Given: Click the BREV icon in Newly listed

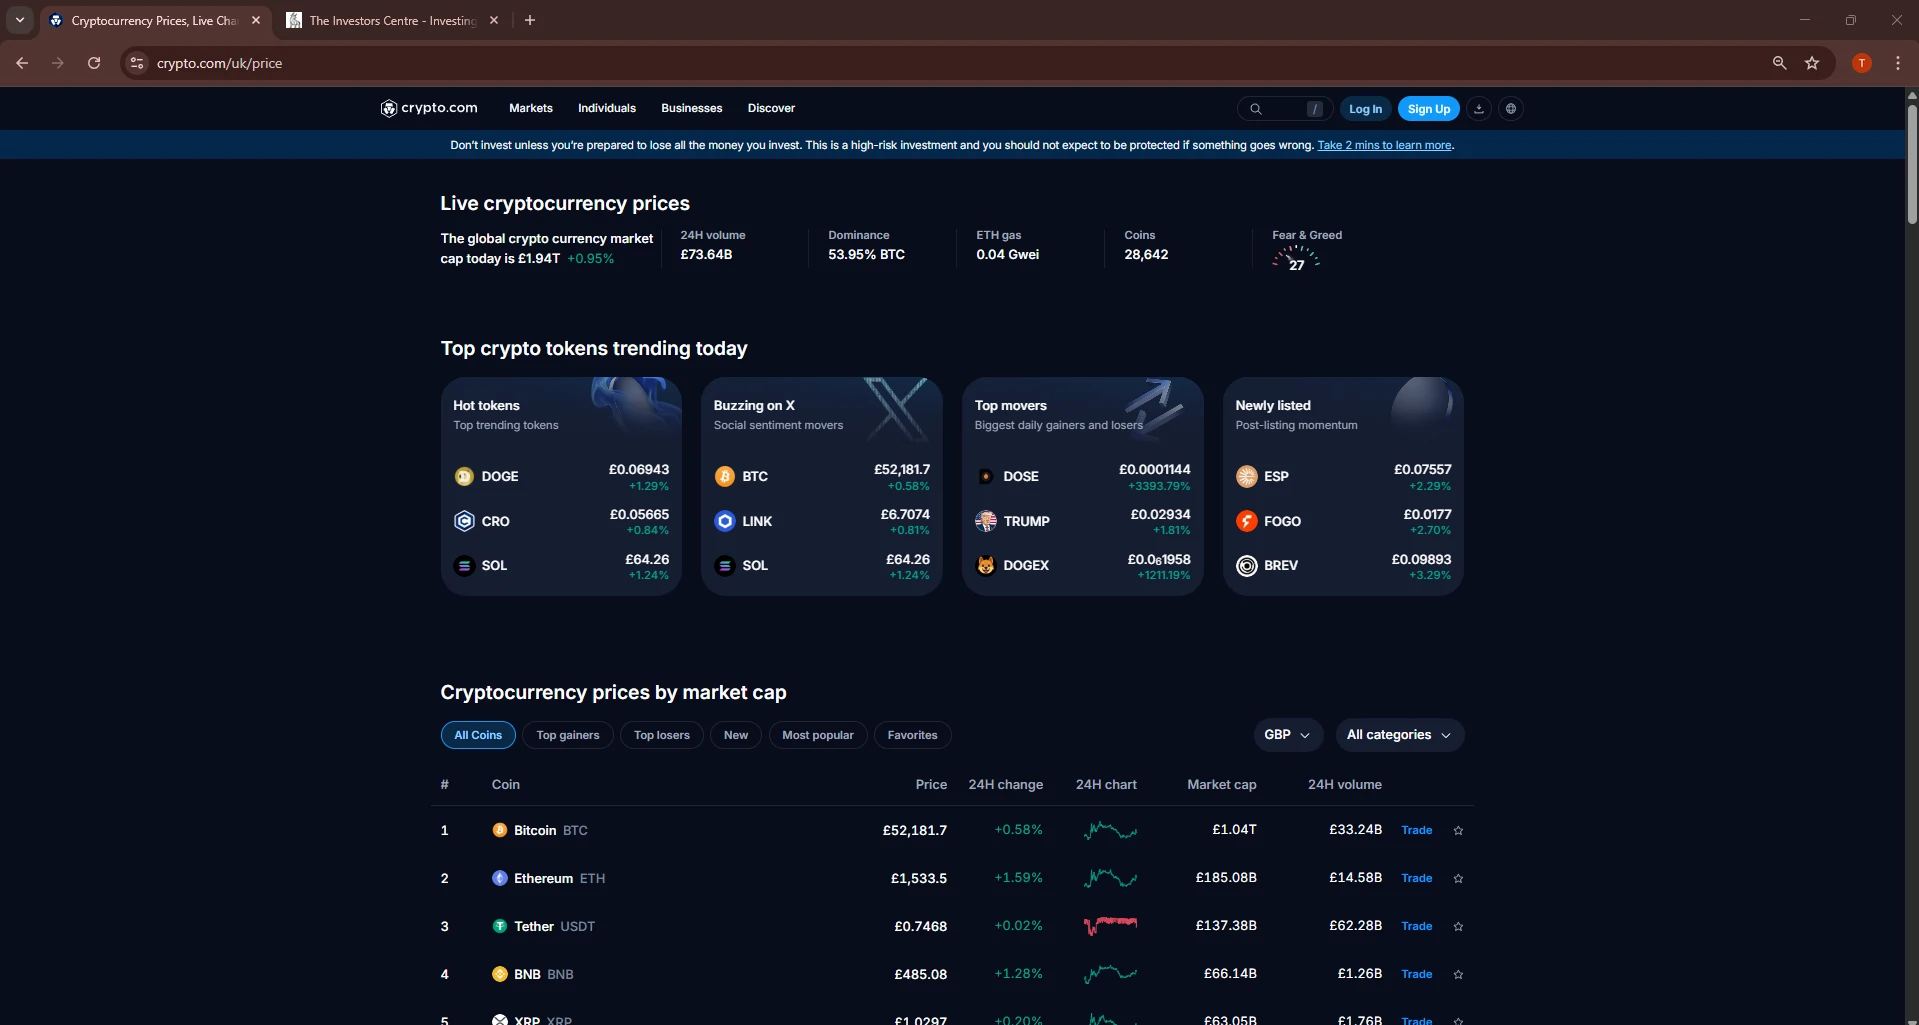Looking at the screenshot, I should 1247,566.
